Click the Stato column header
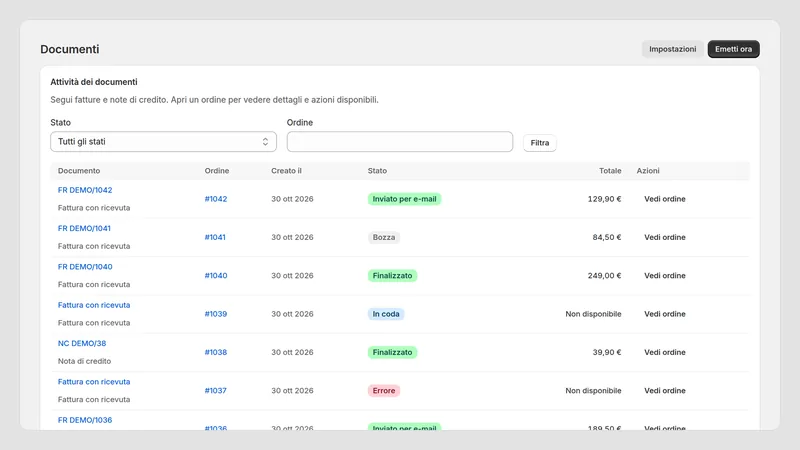800x450 pixels. 377,171
